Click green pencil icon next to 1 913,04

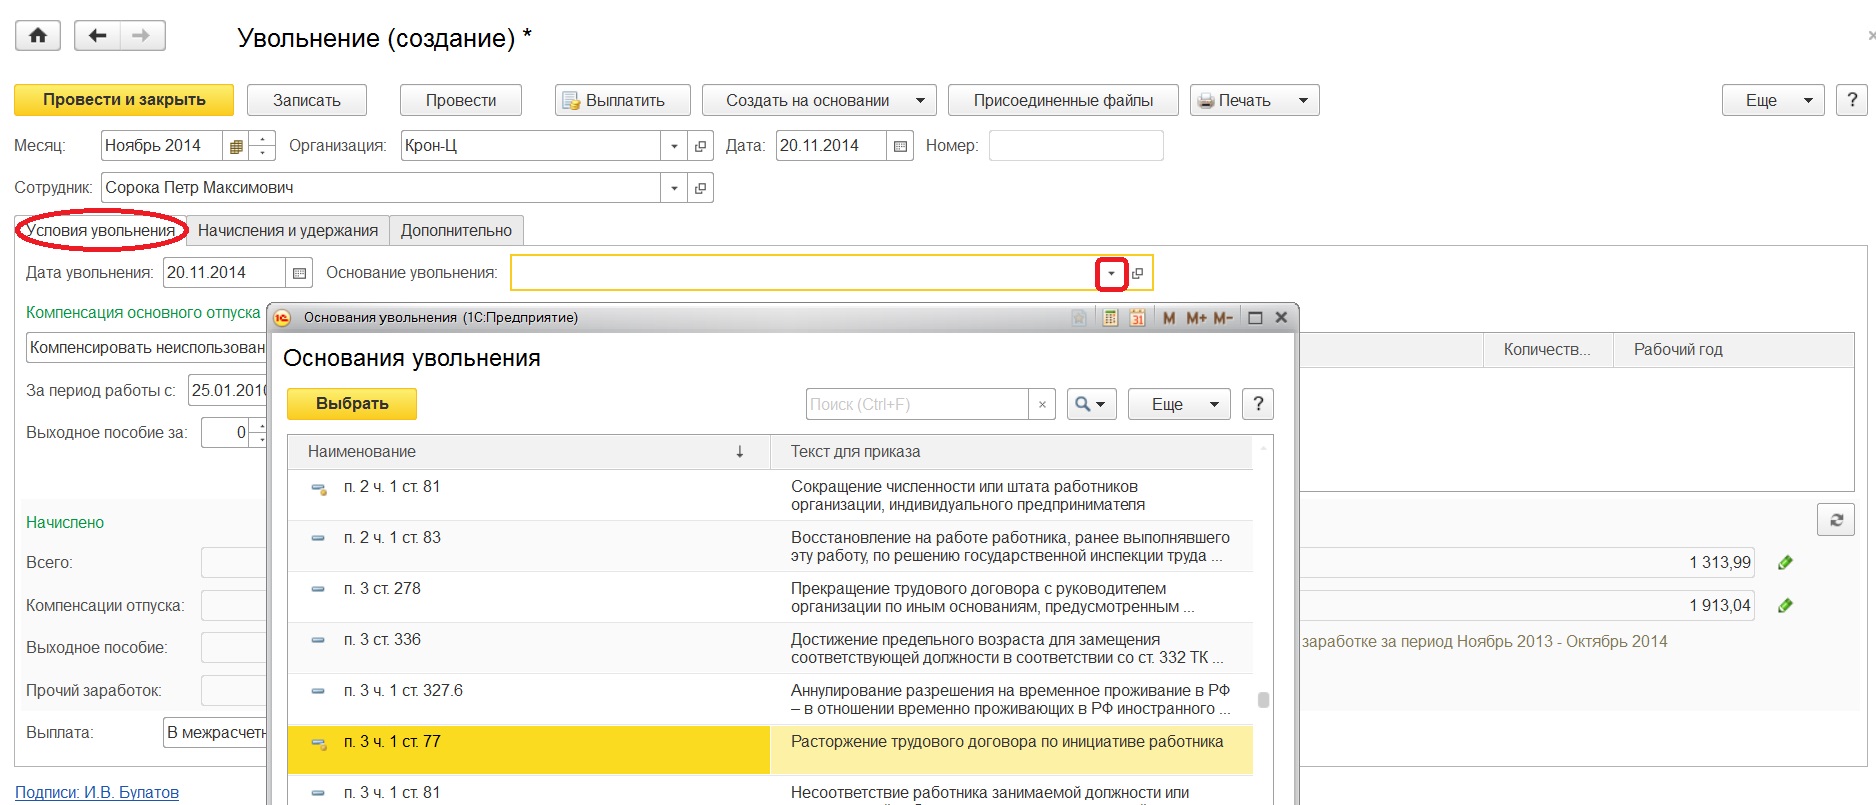[1785, 606]
